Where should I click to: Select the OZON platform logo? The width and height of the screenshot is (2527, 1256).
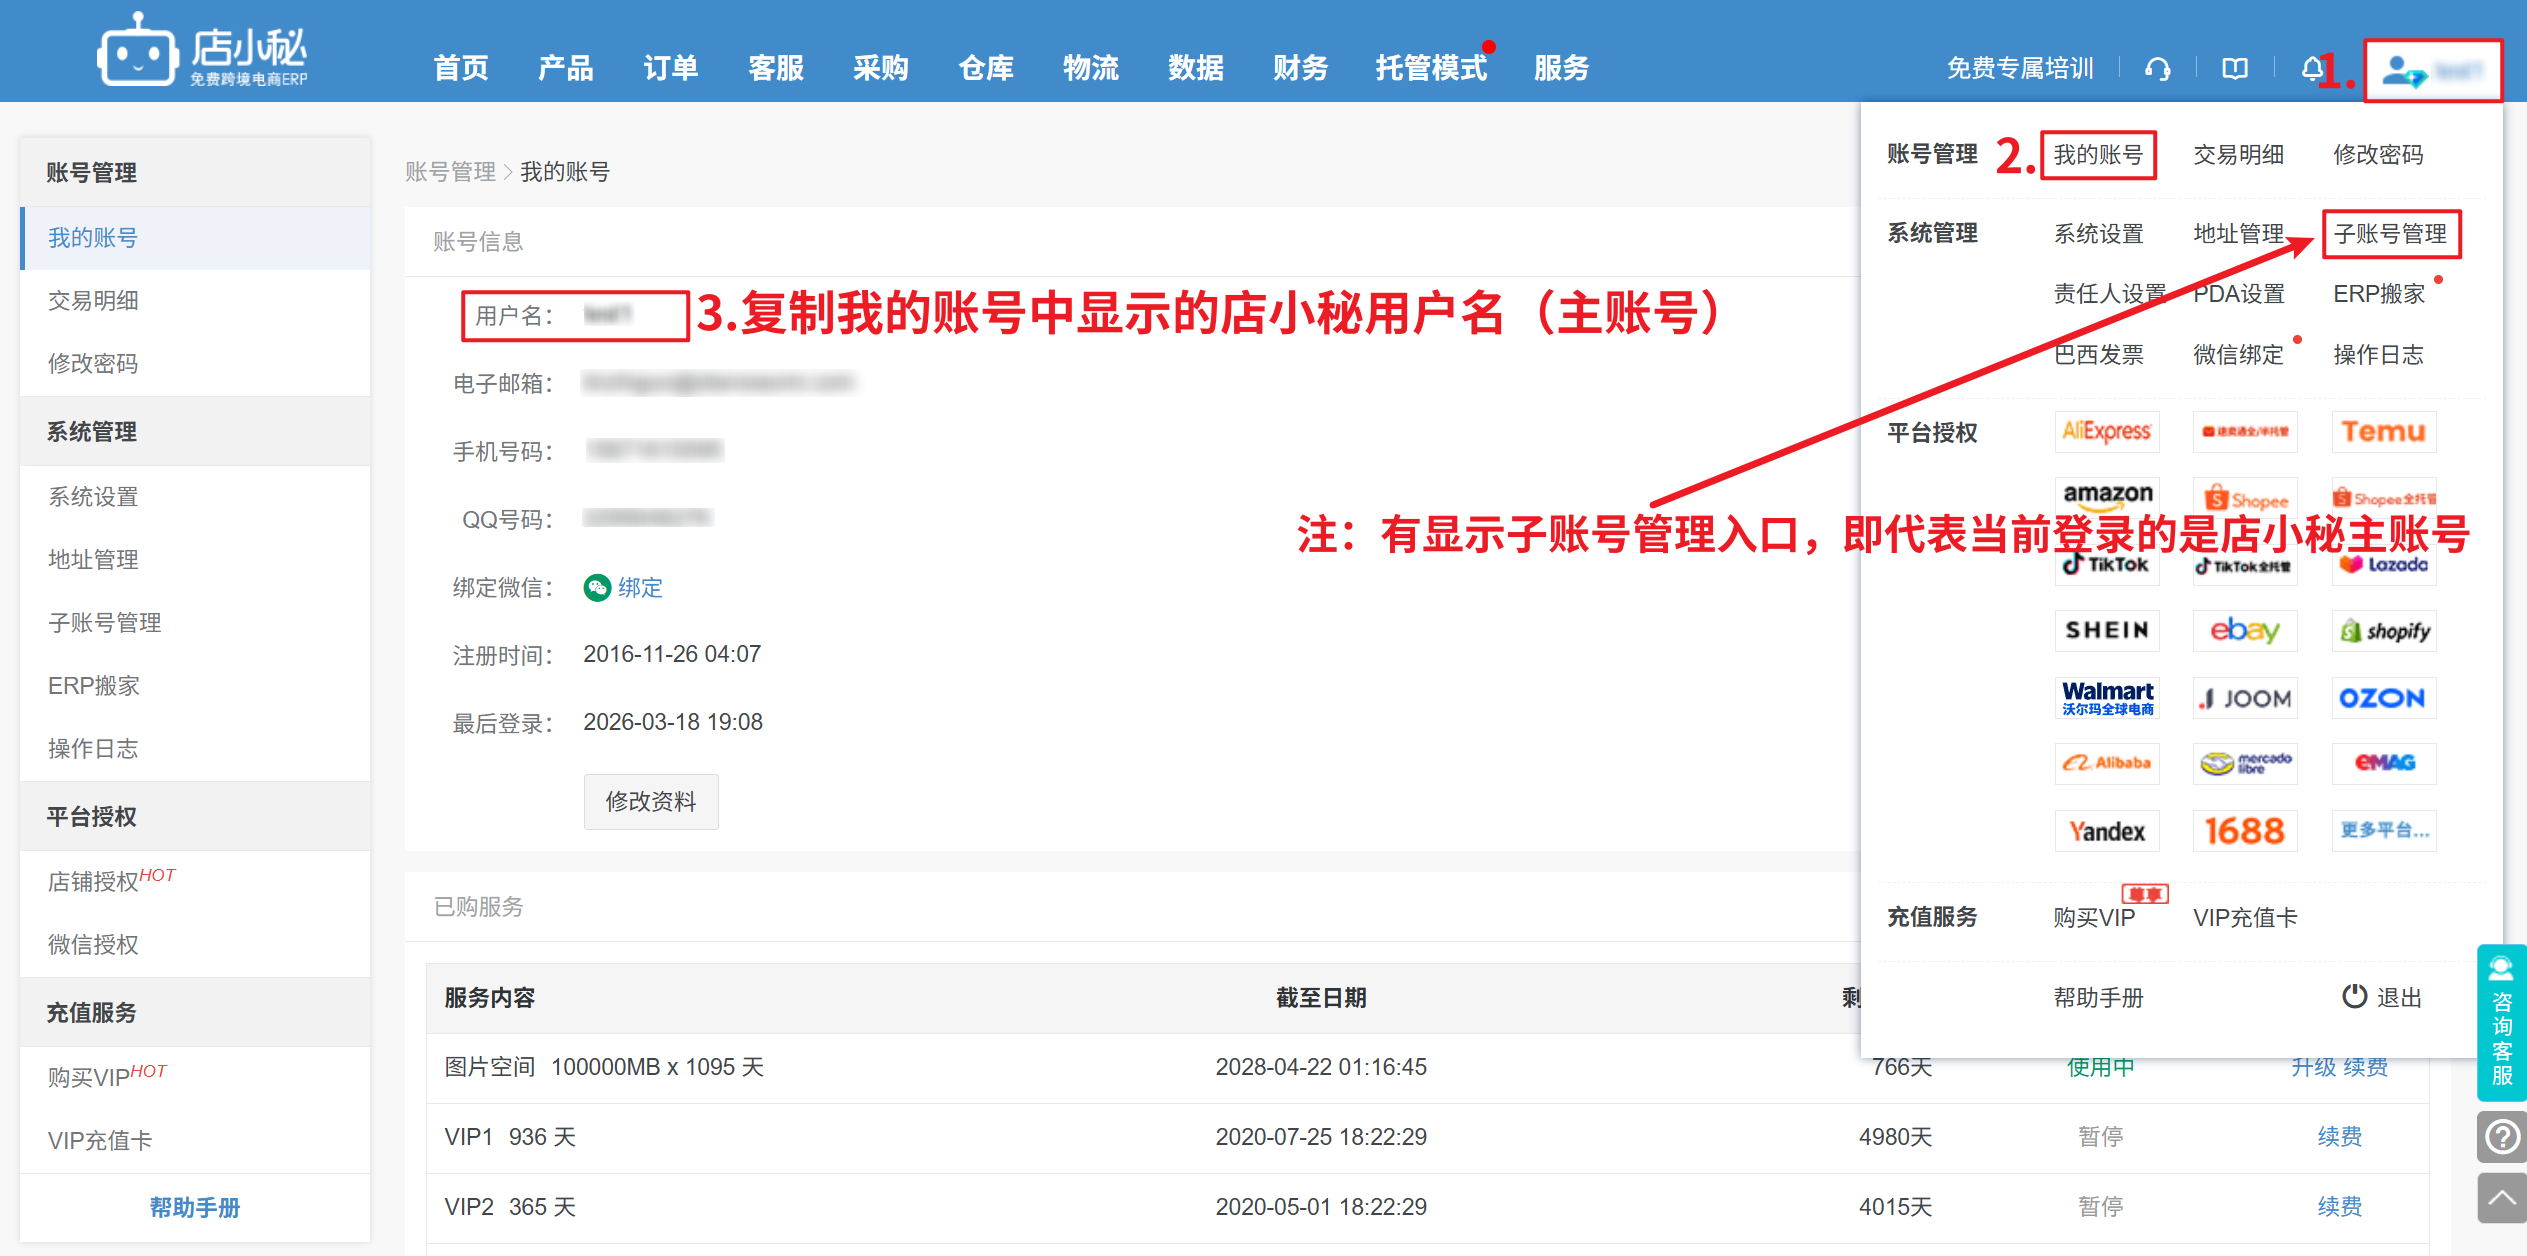click(x=2383, y=698)
